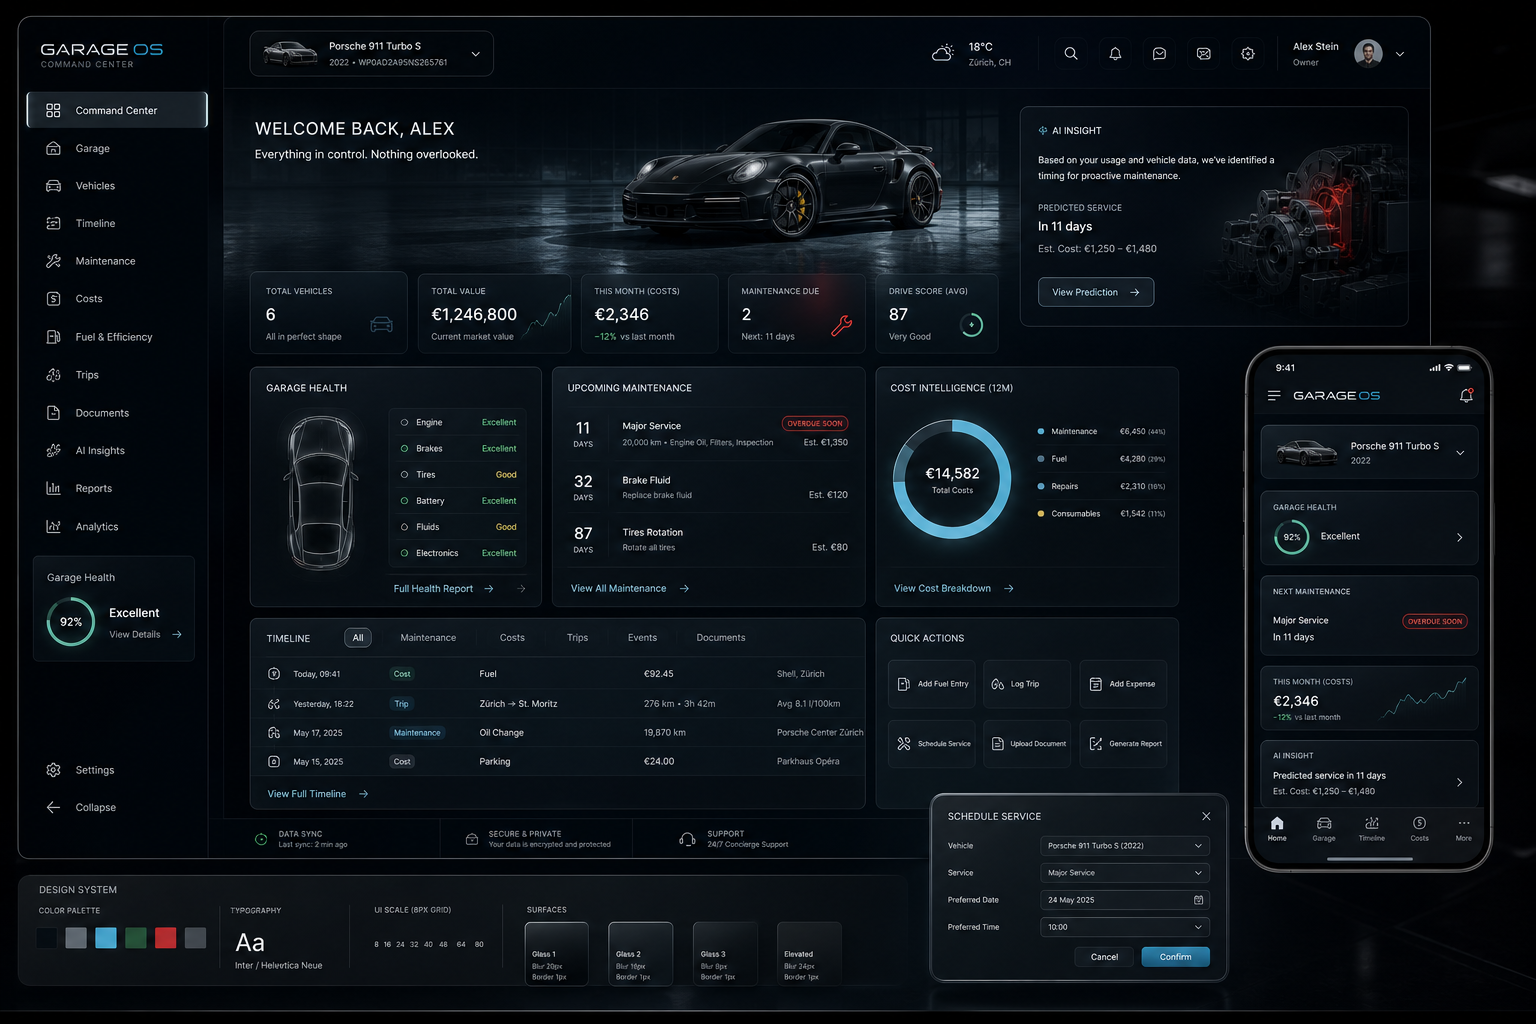Click the Upload Document quick action
This screenshot has width=1536, height=1024.
1027,744
